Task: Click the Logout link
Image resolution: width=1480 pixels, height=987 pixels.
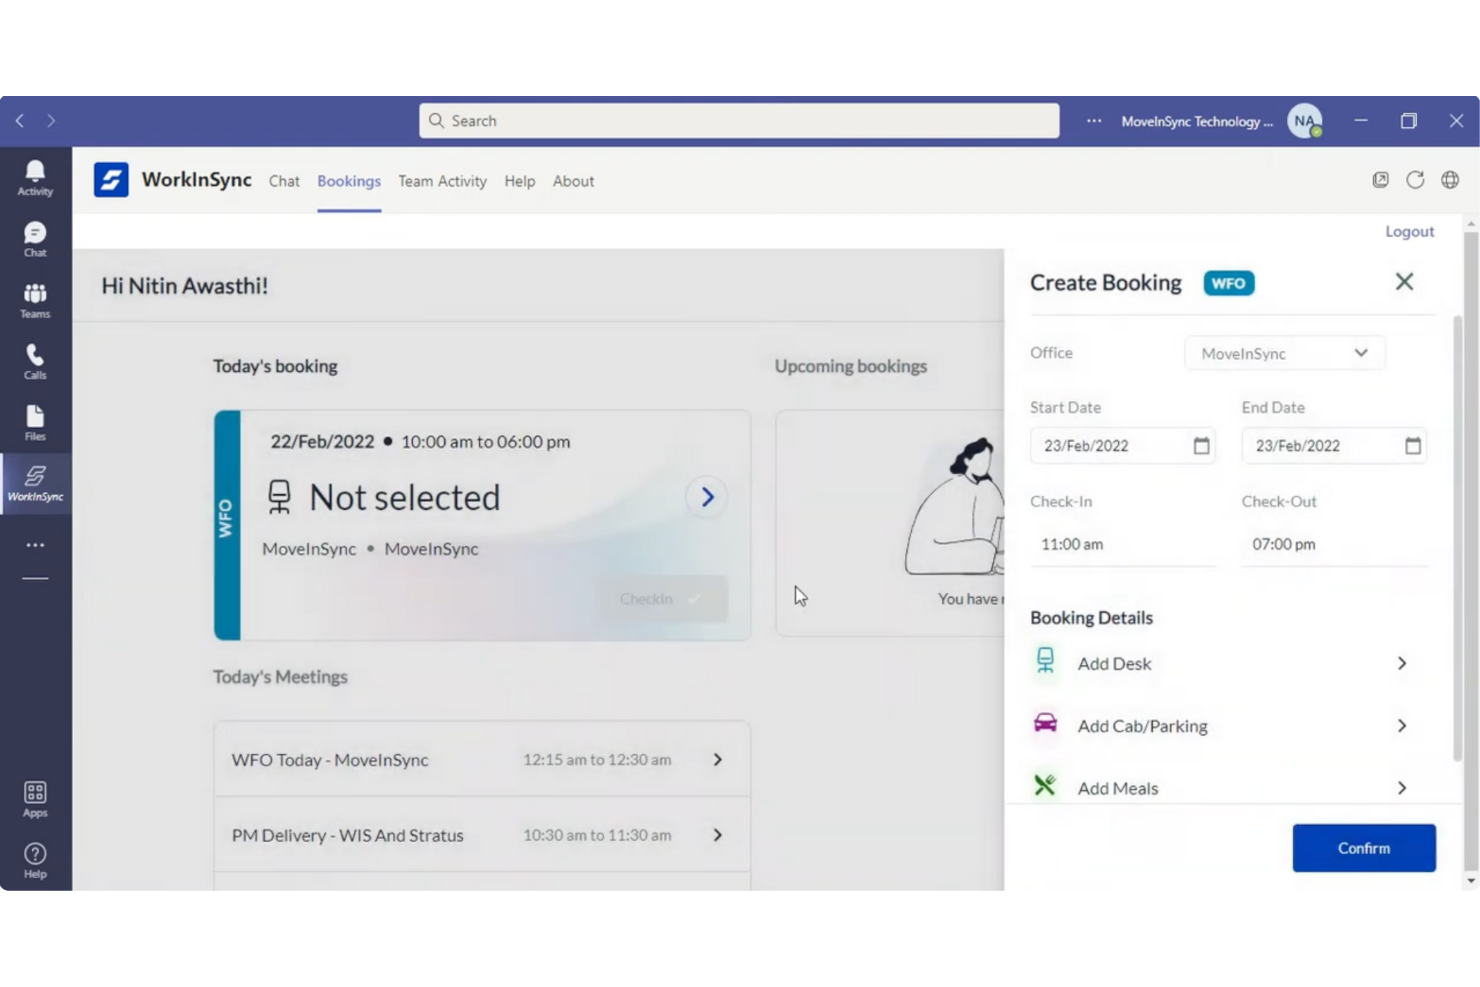Action: pyautogui.click(x=1409, y=231)
